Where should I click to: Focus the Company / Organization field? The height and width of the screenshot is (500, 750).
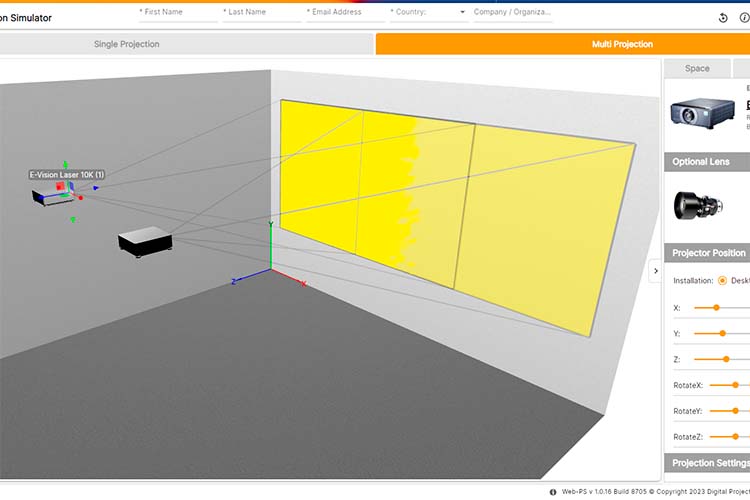tap(513, 12)
